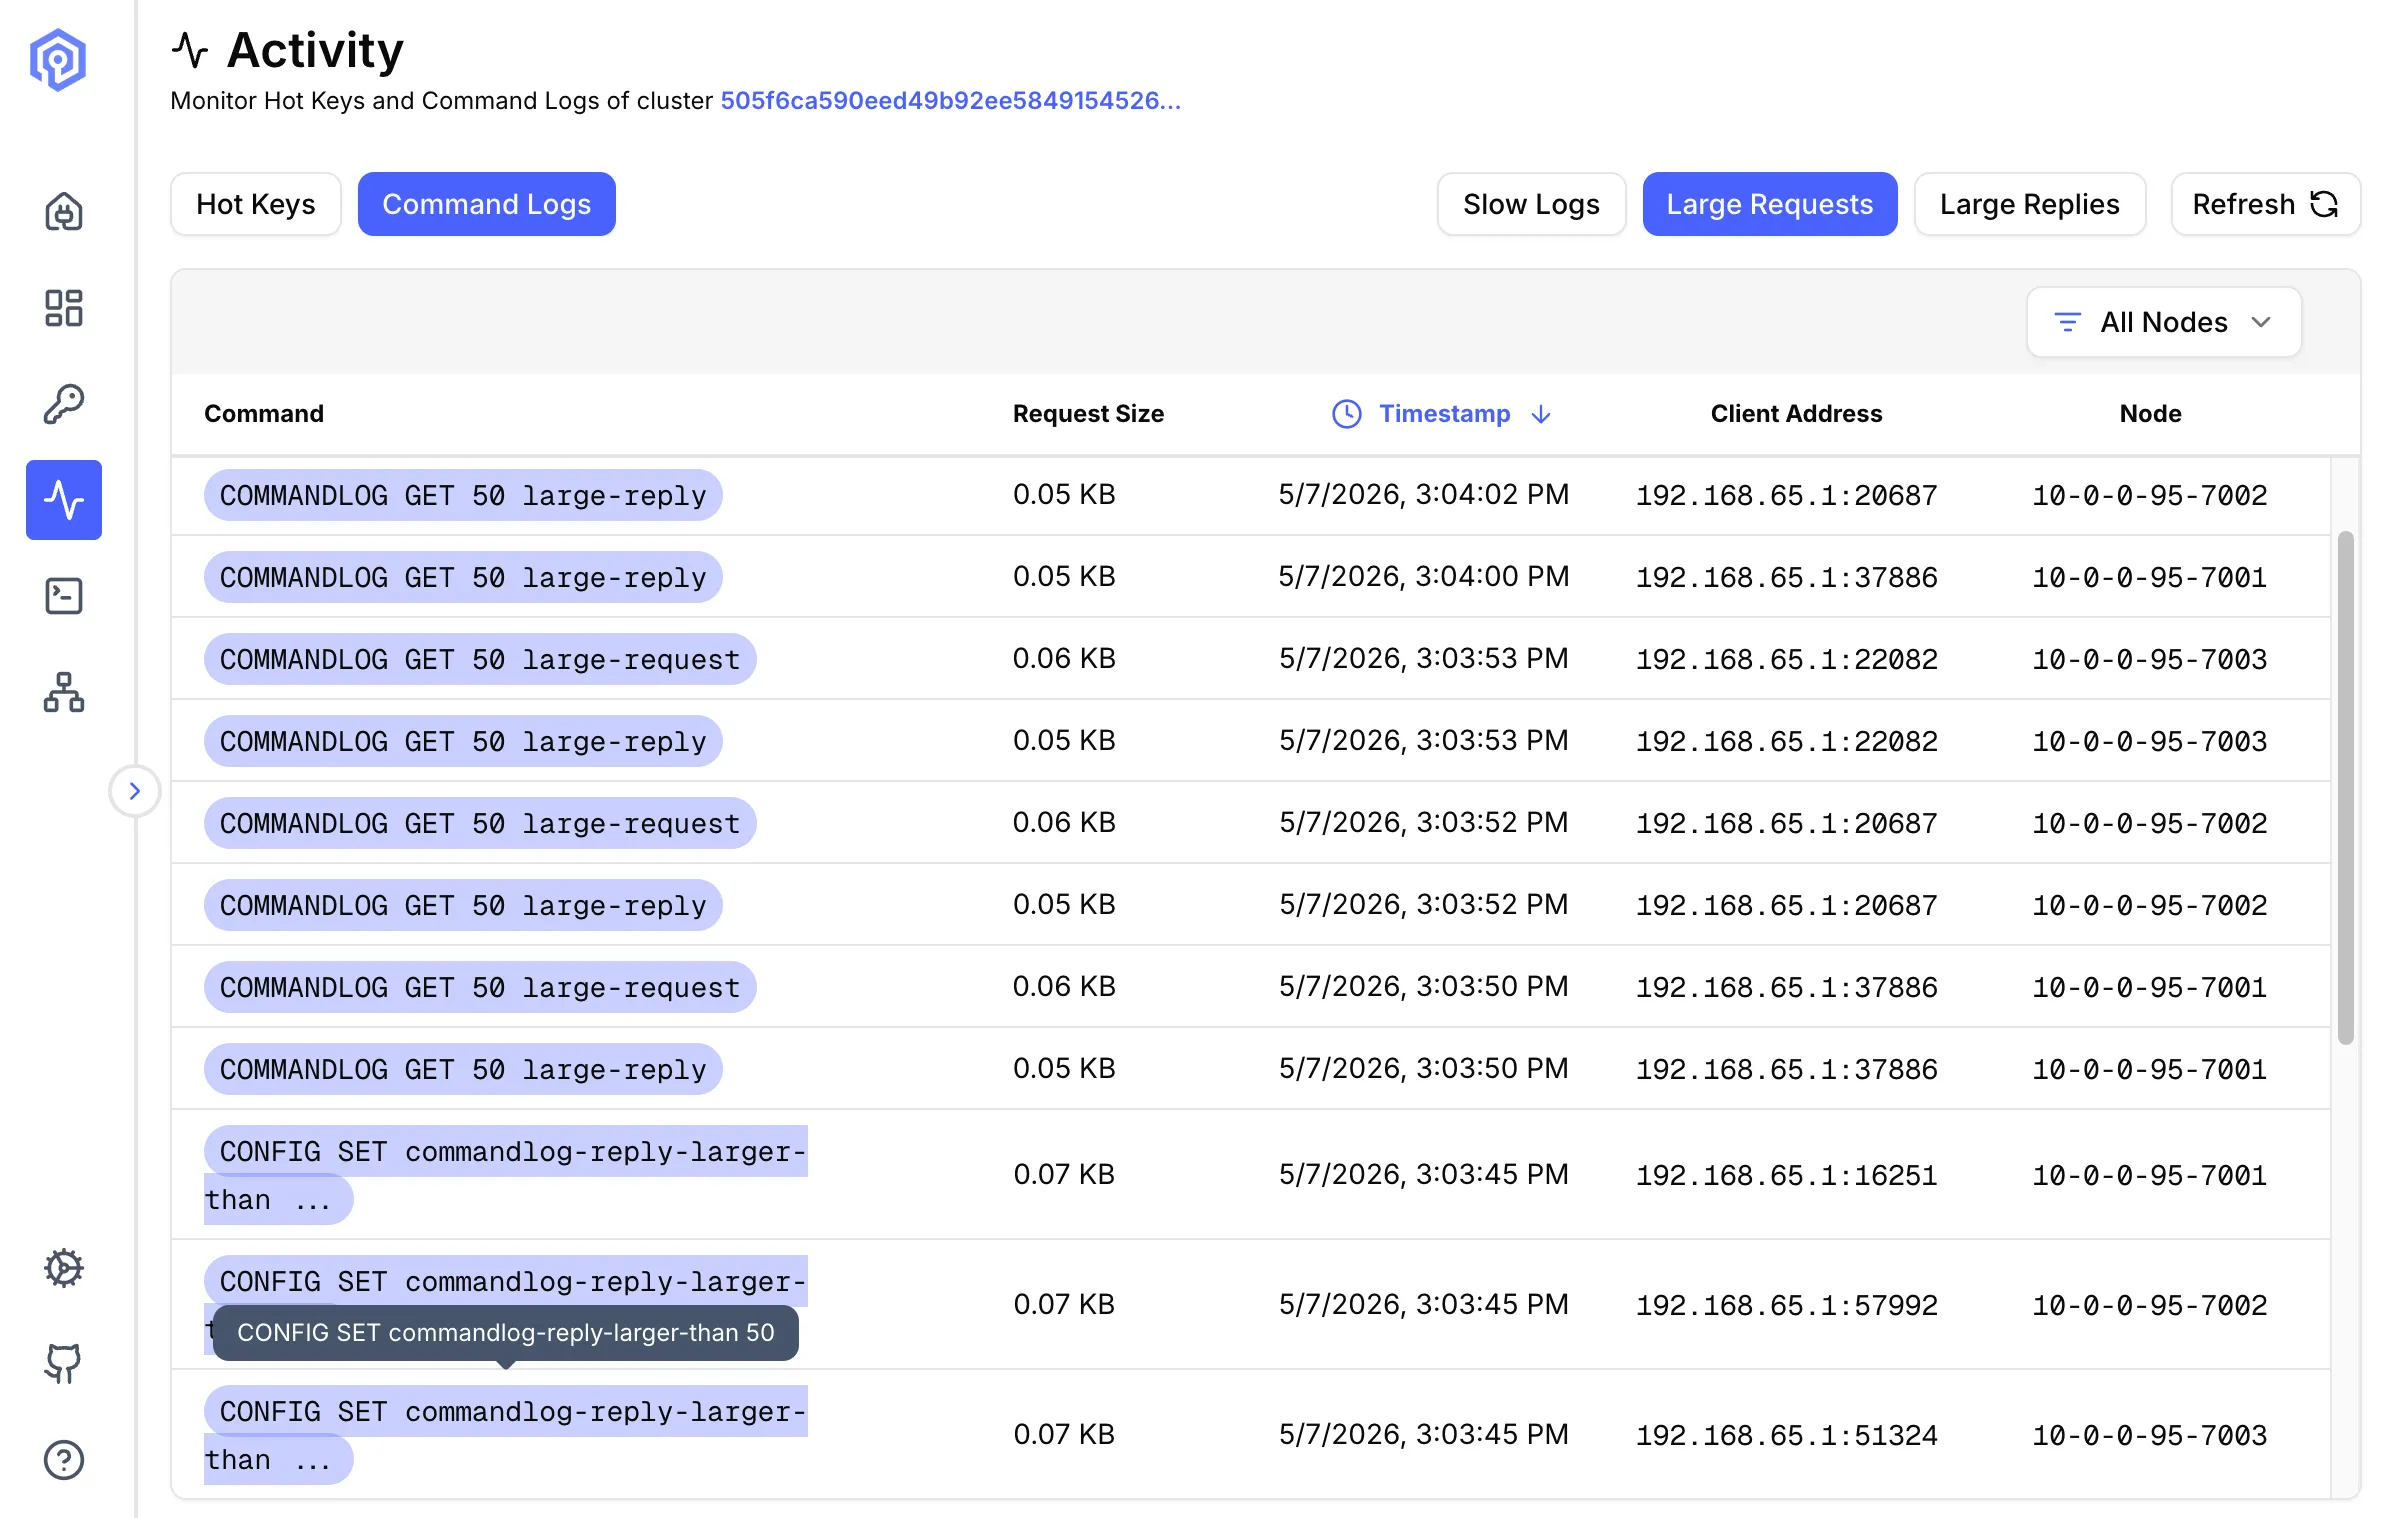Click the table vertical scrollbar thumb

tap(2345, 788)
